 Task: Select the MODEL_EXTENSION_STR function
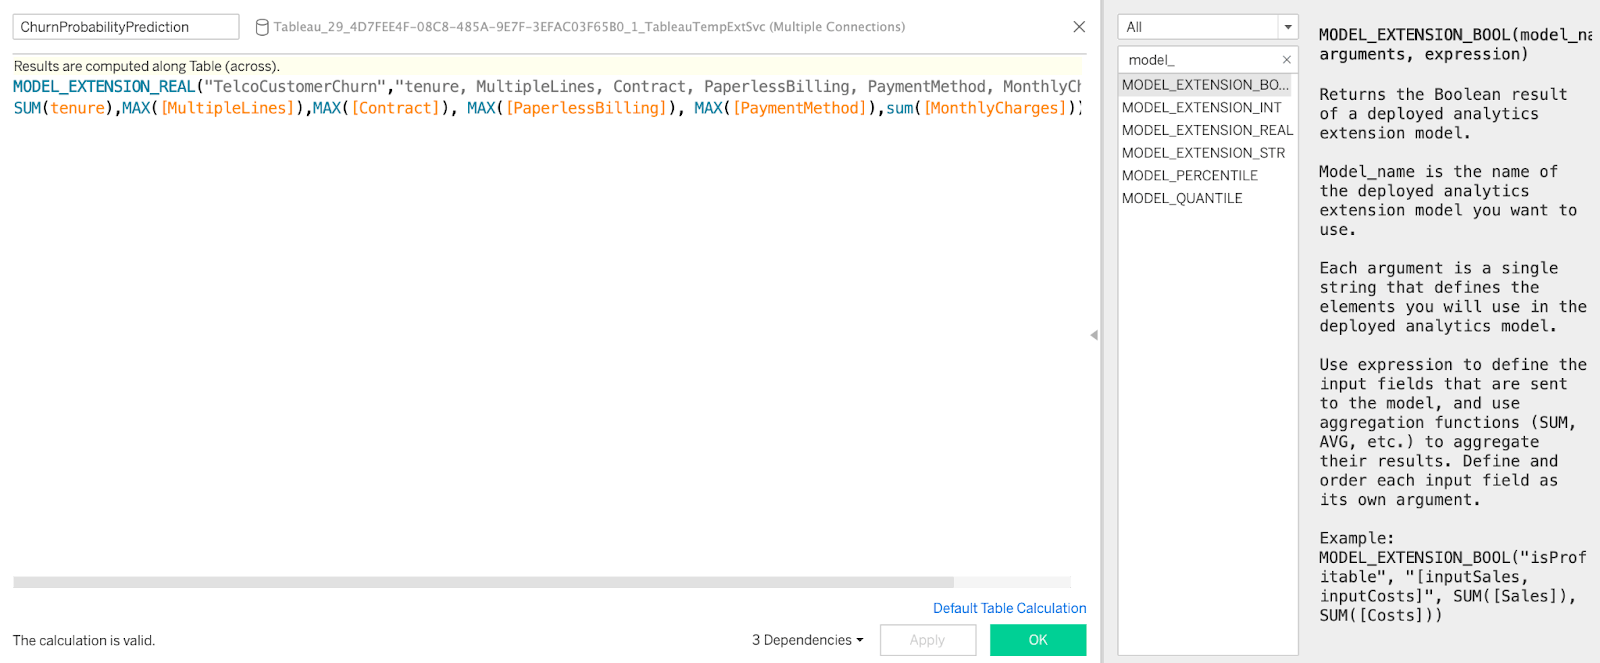click(x=1203, y=153)
